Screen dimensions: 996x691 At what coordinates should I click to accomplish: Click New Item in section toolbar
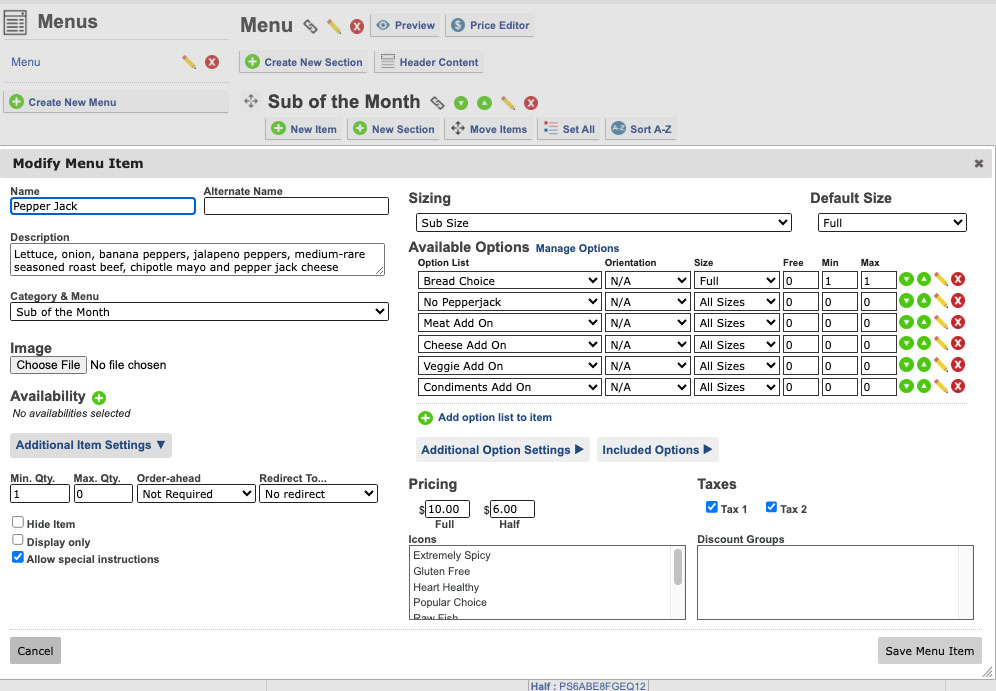click(x=304, y=129)
